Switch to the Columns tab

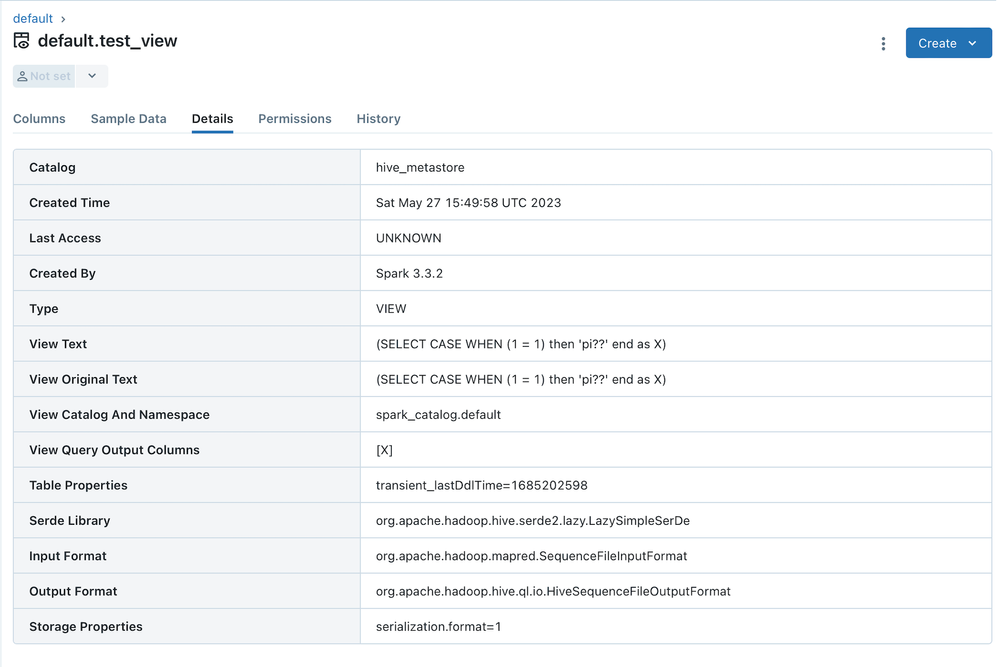(x=39, y=119)
